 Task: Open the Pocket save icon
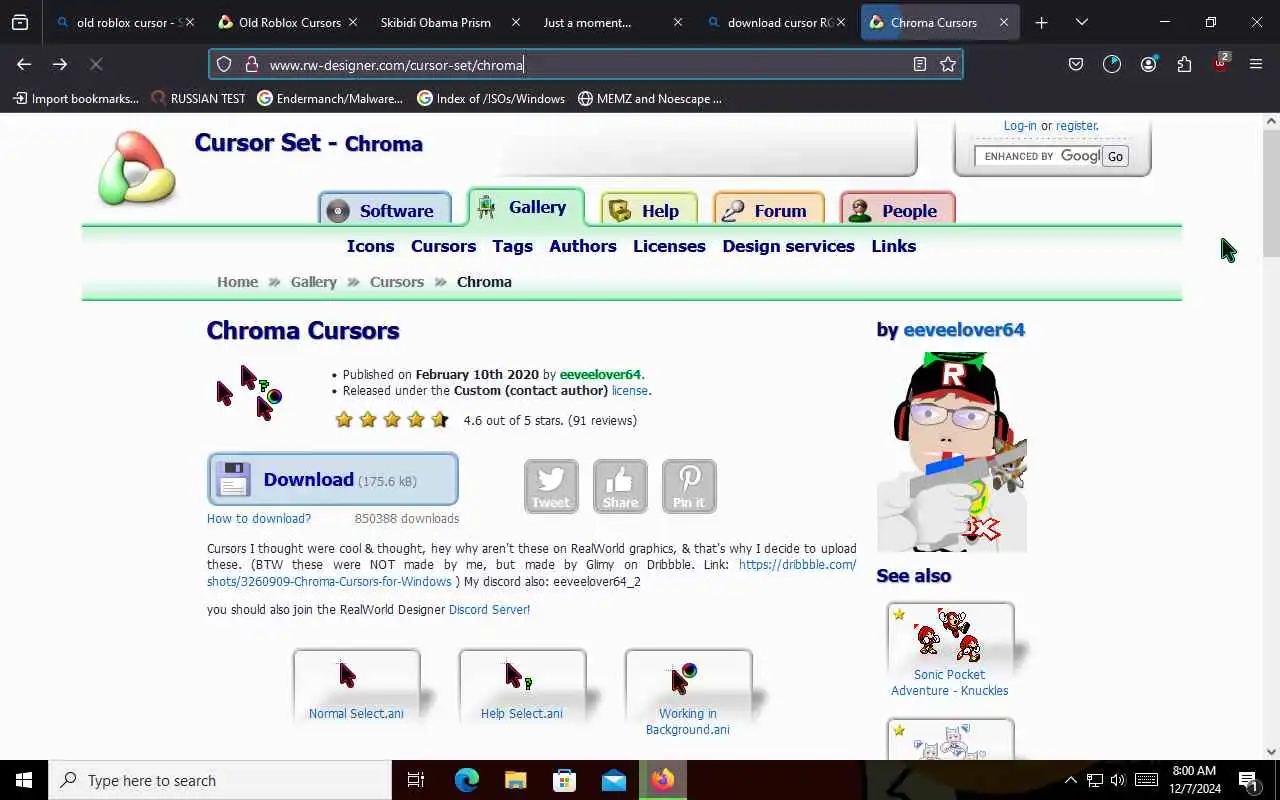coord(1076,64)
